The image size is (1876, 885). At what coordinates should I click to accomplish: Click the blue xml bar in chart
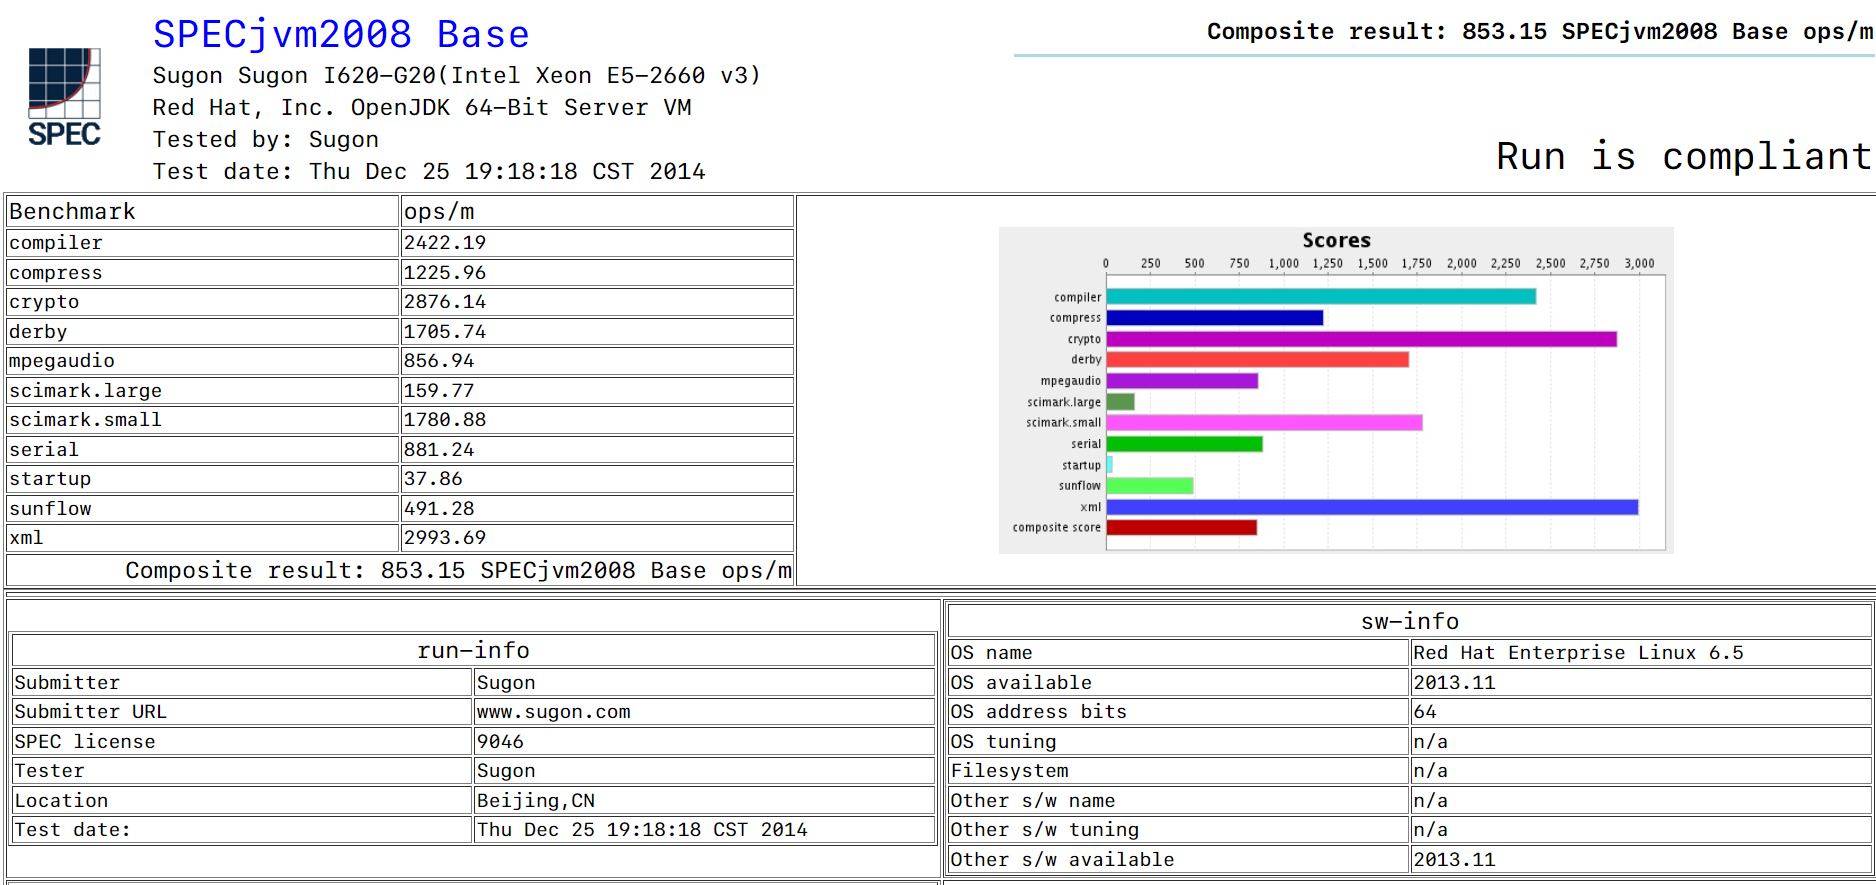click(1372, 507)
